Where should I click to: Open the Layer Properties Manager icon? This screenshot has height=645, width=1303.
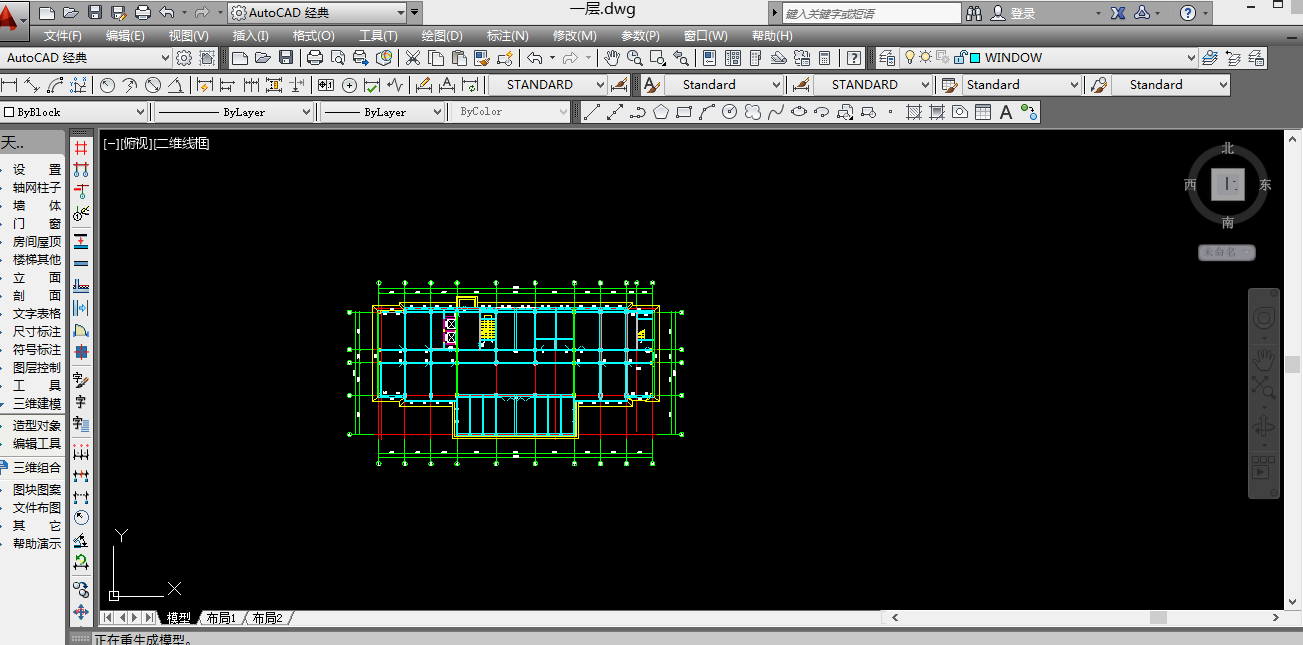coord(887,58)
